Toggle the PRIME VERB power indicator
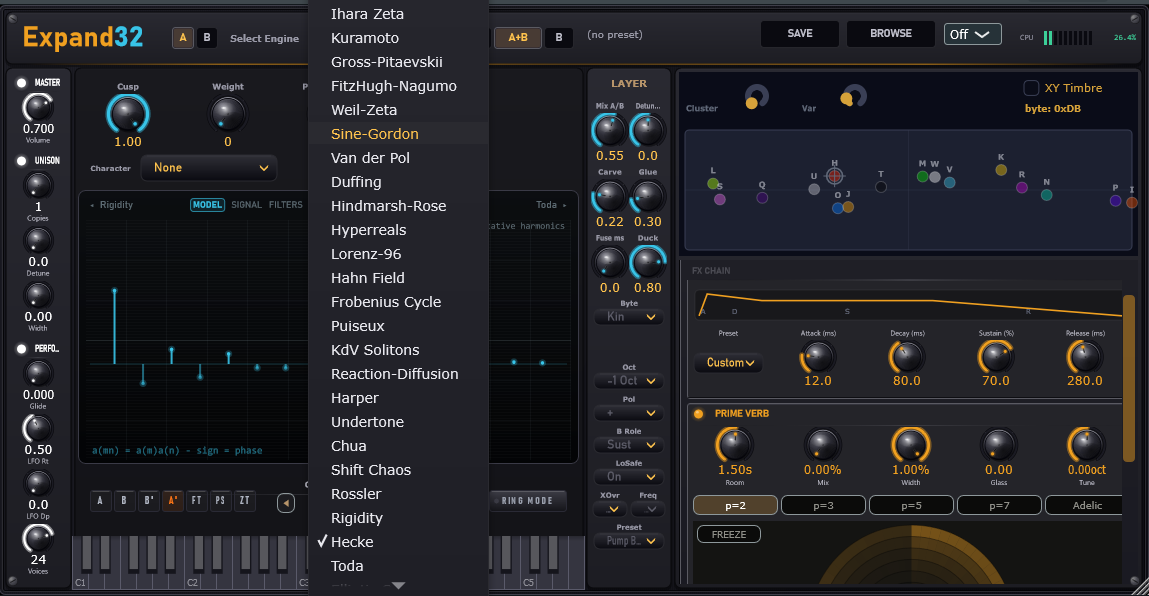 coord(698,414)
